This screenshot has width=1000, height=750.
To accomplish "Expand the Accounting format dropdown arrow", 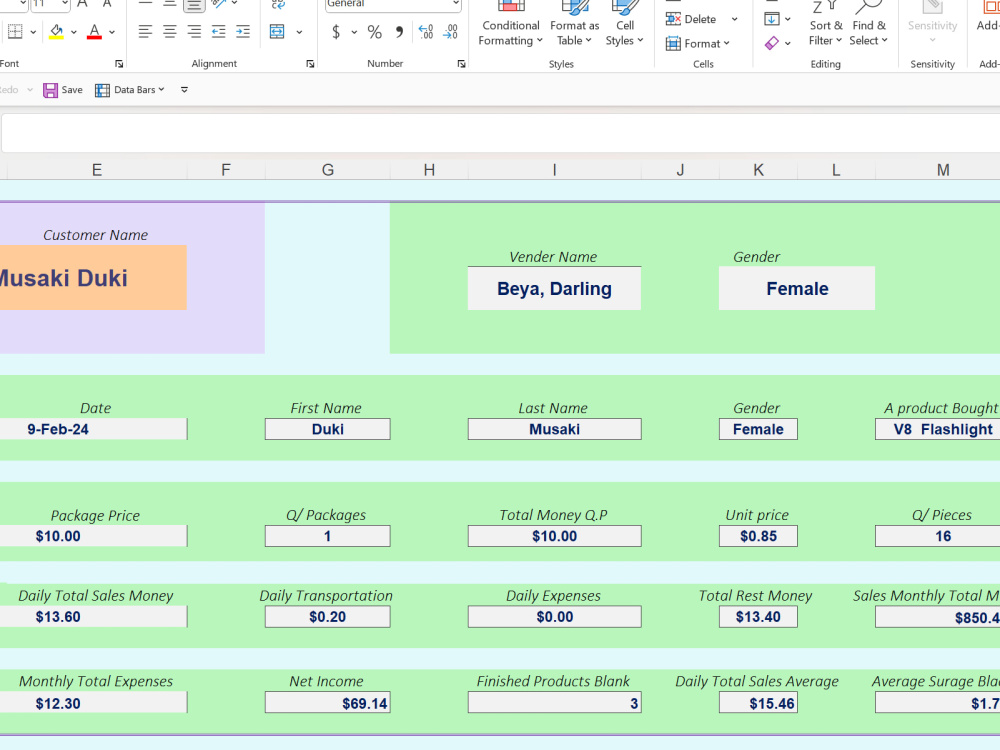I will pos(354,31).
